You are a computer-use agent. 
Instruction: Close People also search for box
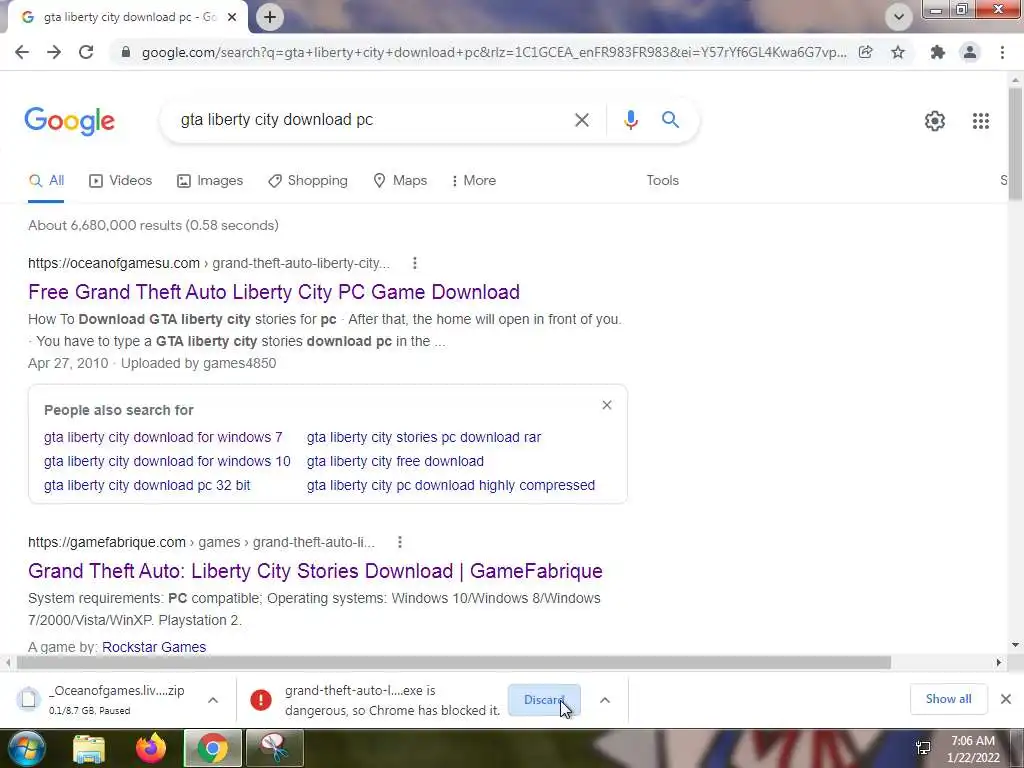607,405
